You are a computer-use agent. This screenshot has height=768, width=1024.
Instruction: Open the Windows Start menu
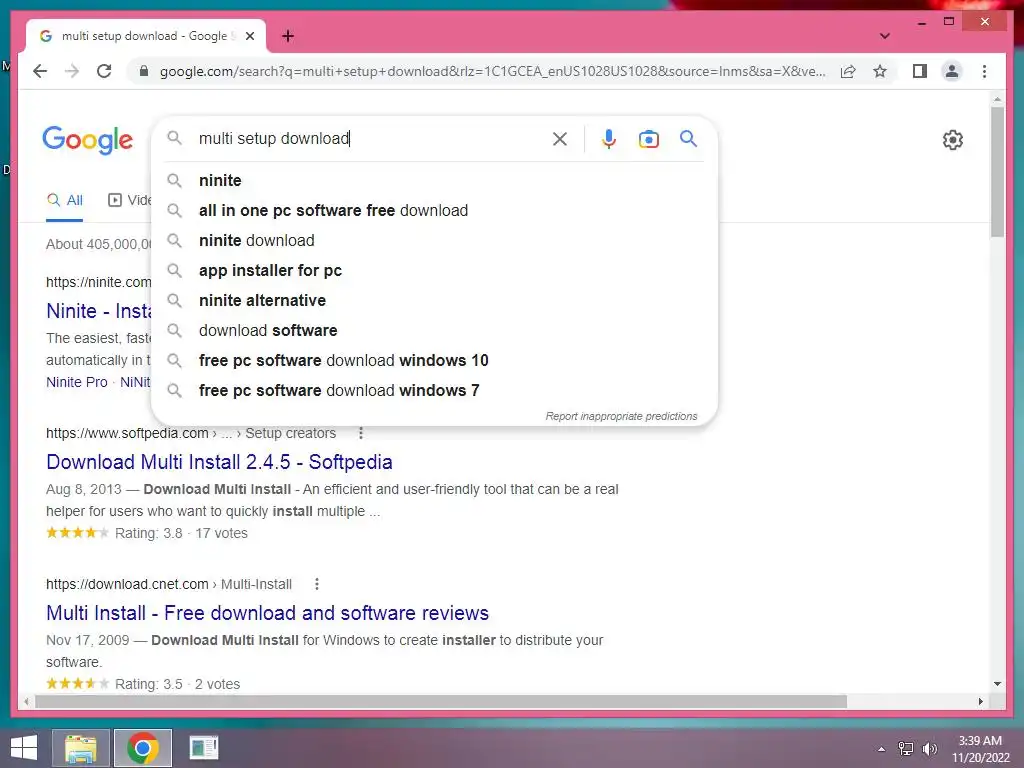click(x=24, y=748)
